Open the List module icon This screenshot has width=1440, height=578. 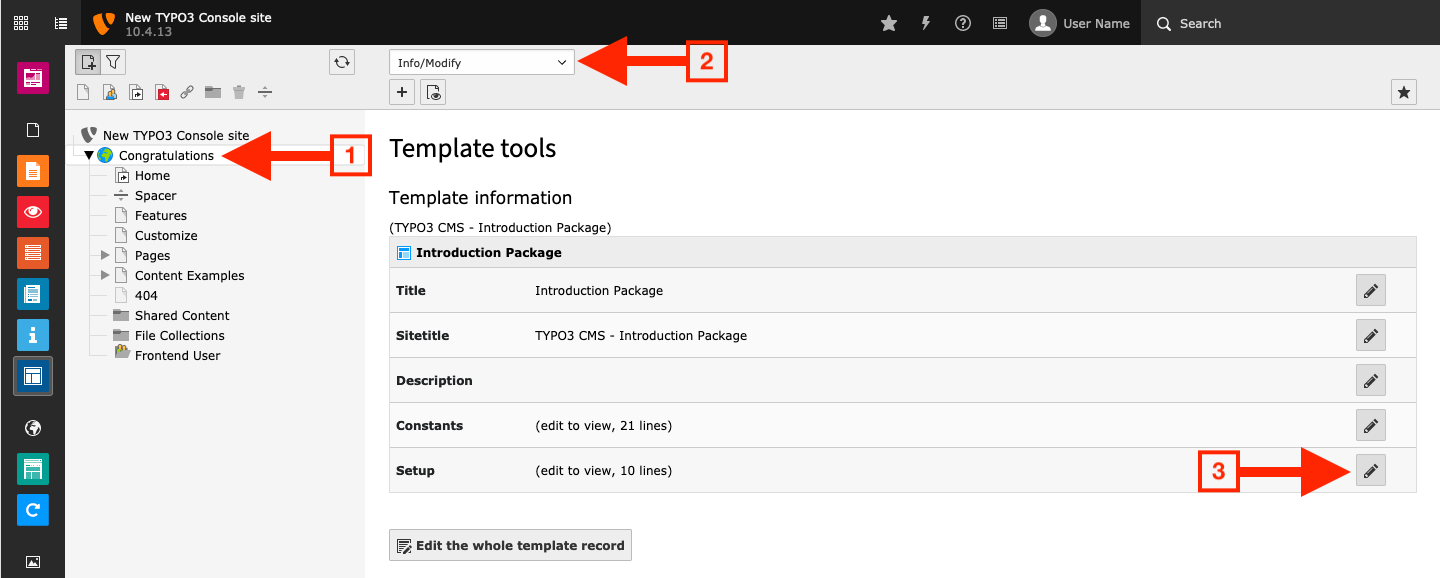click(x=33, y=253)
